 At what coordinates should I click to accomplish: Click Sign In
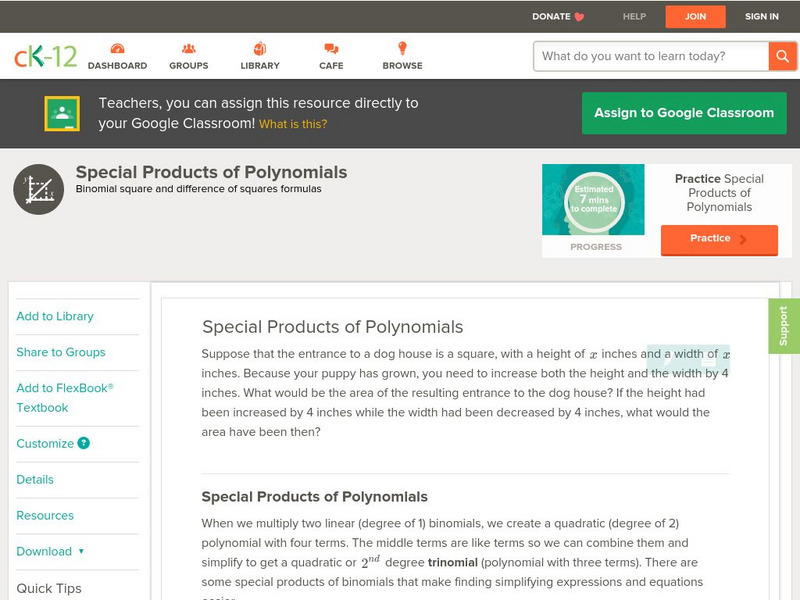pos(762,16)
